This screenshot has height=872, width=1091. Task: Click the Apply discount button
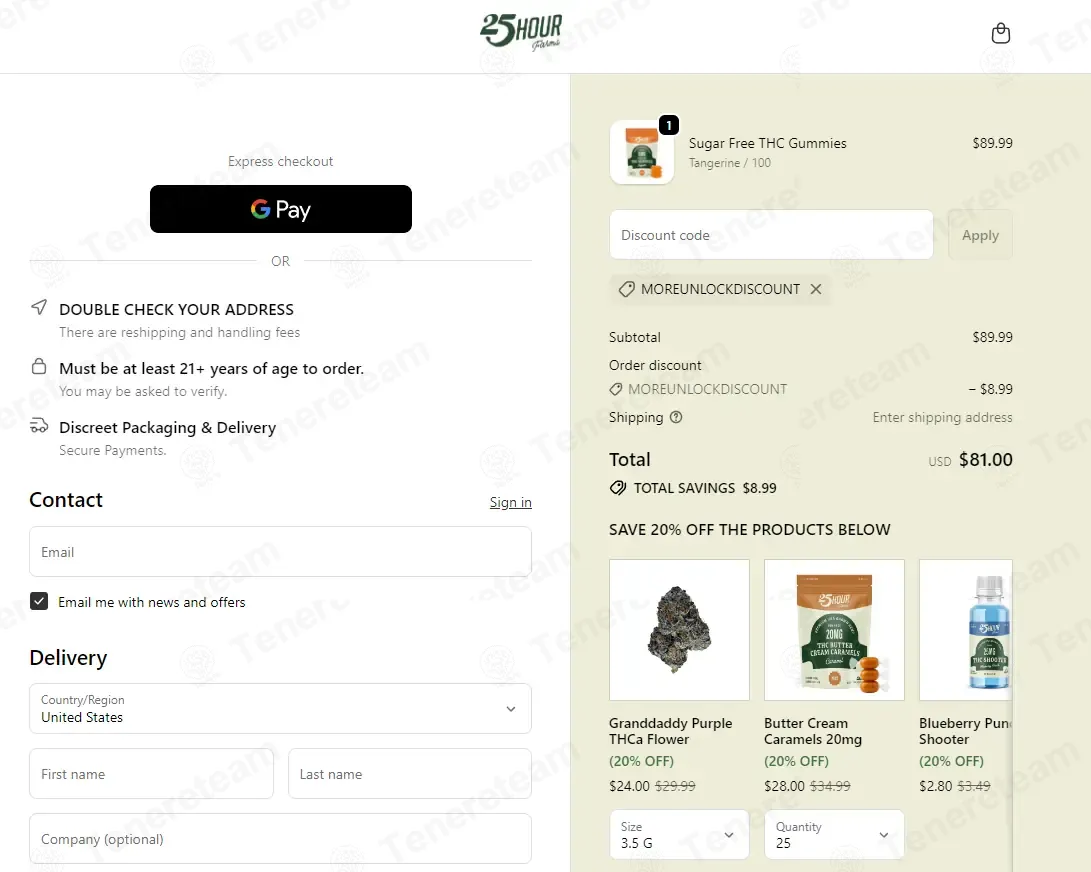click(x=980, y=235)
